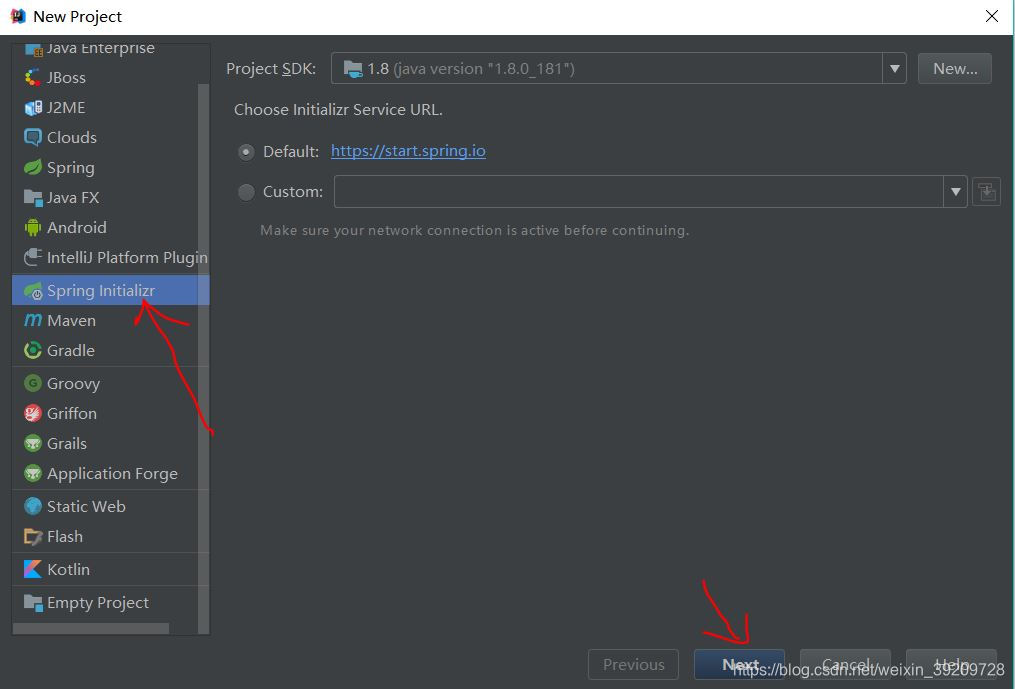Select the Maven label

(71, 321)
